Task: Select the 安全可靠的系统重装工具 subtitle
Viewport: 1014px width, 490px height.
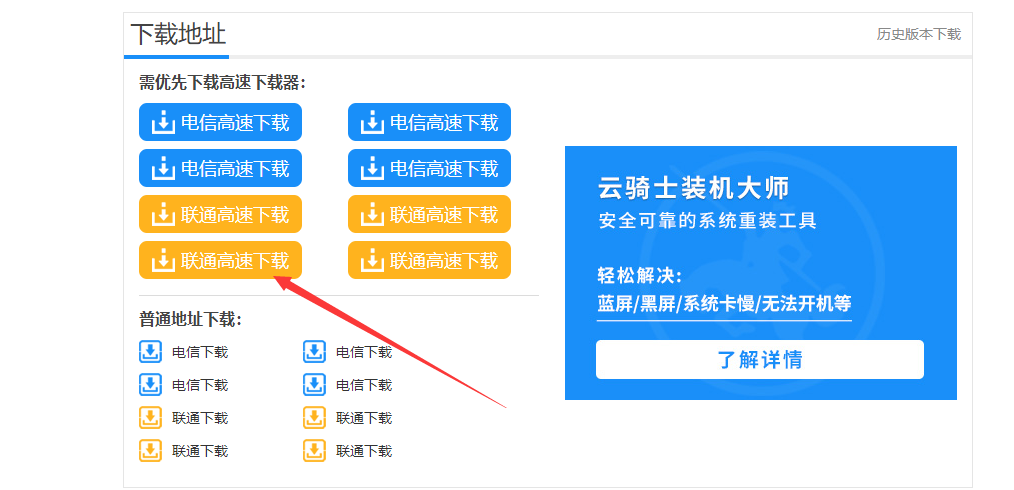Action: coord(707,220)
